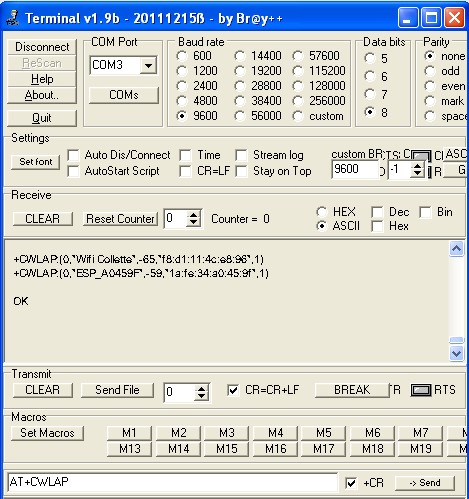Open the COM Port dropdown arrow

point(148,65)
